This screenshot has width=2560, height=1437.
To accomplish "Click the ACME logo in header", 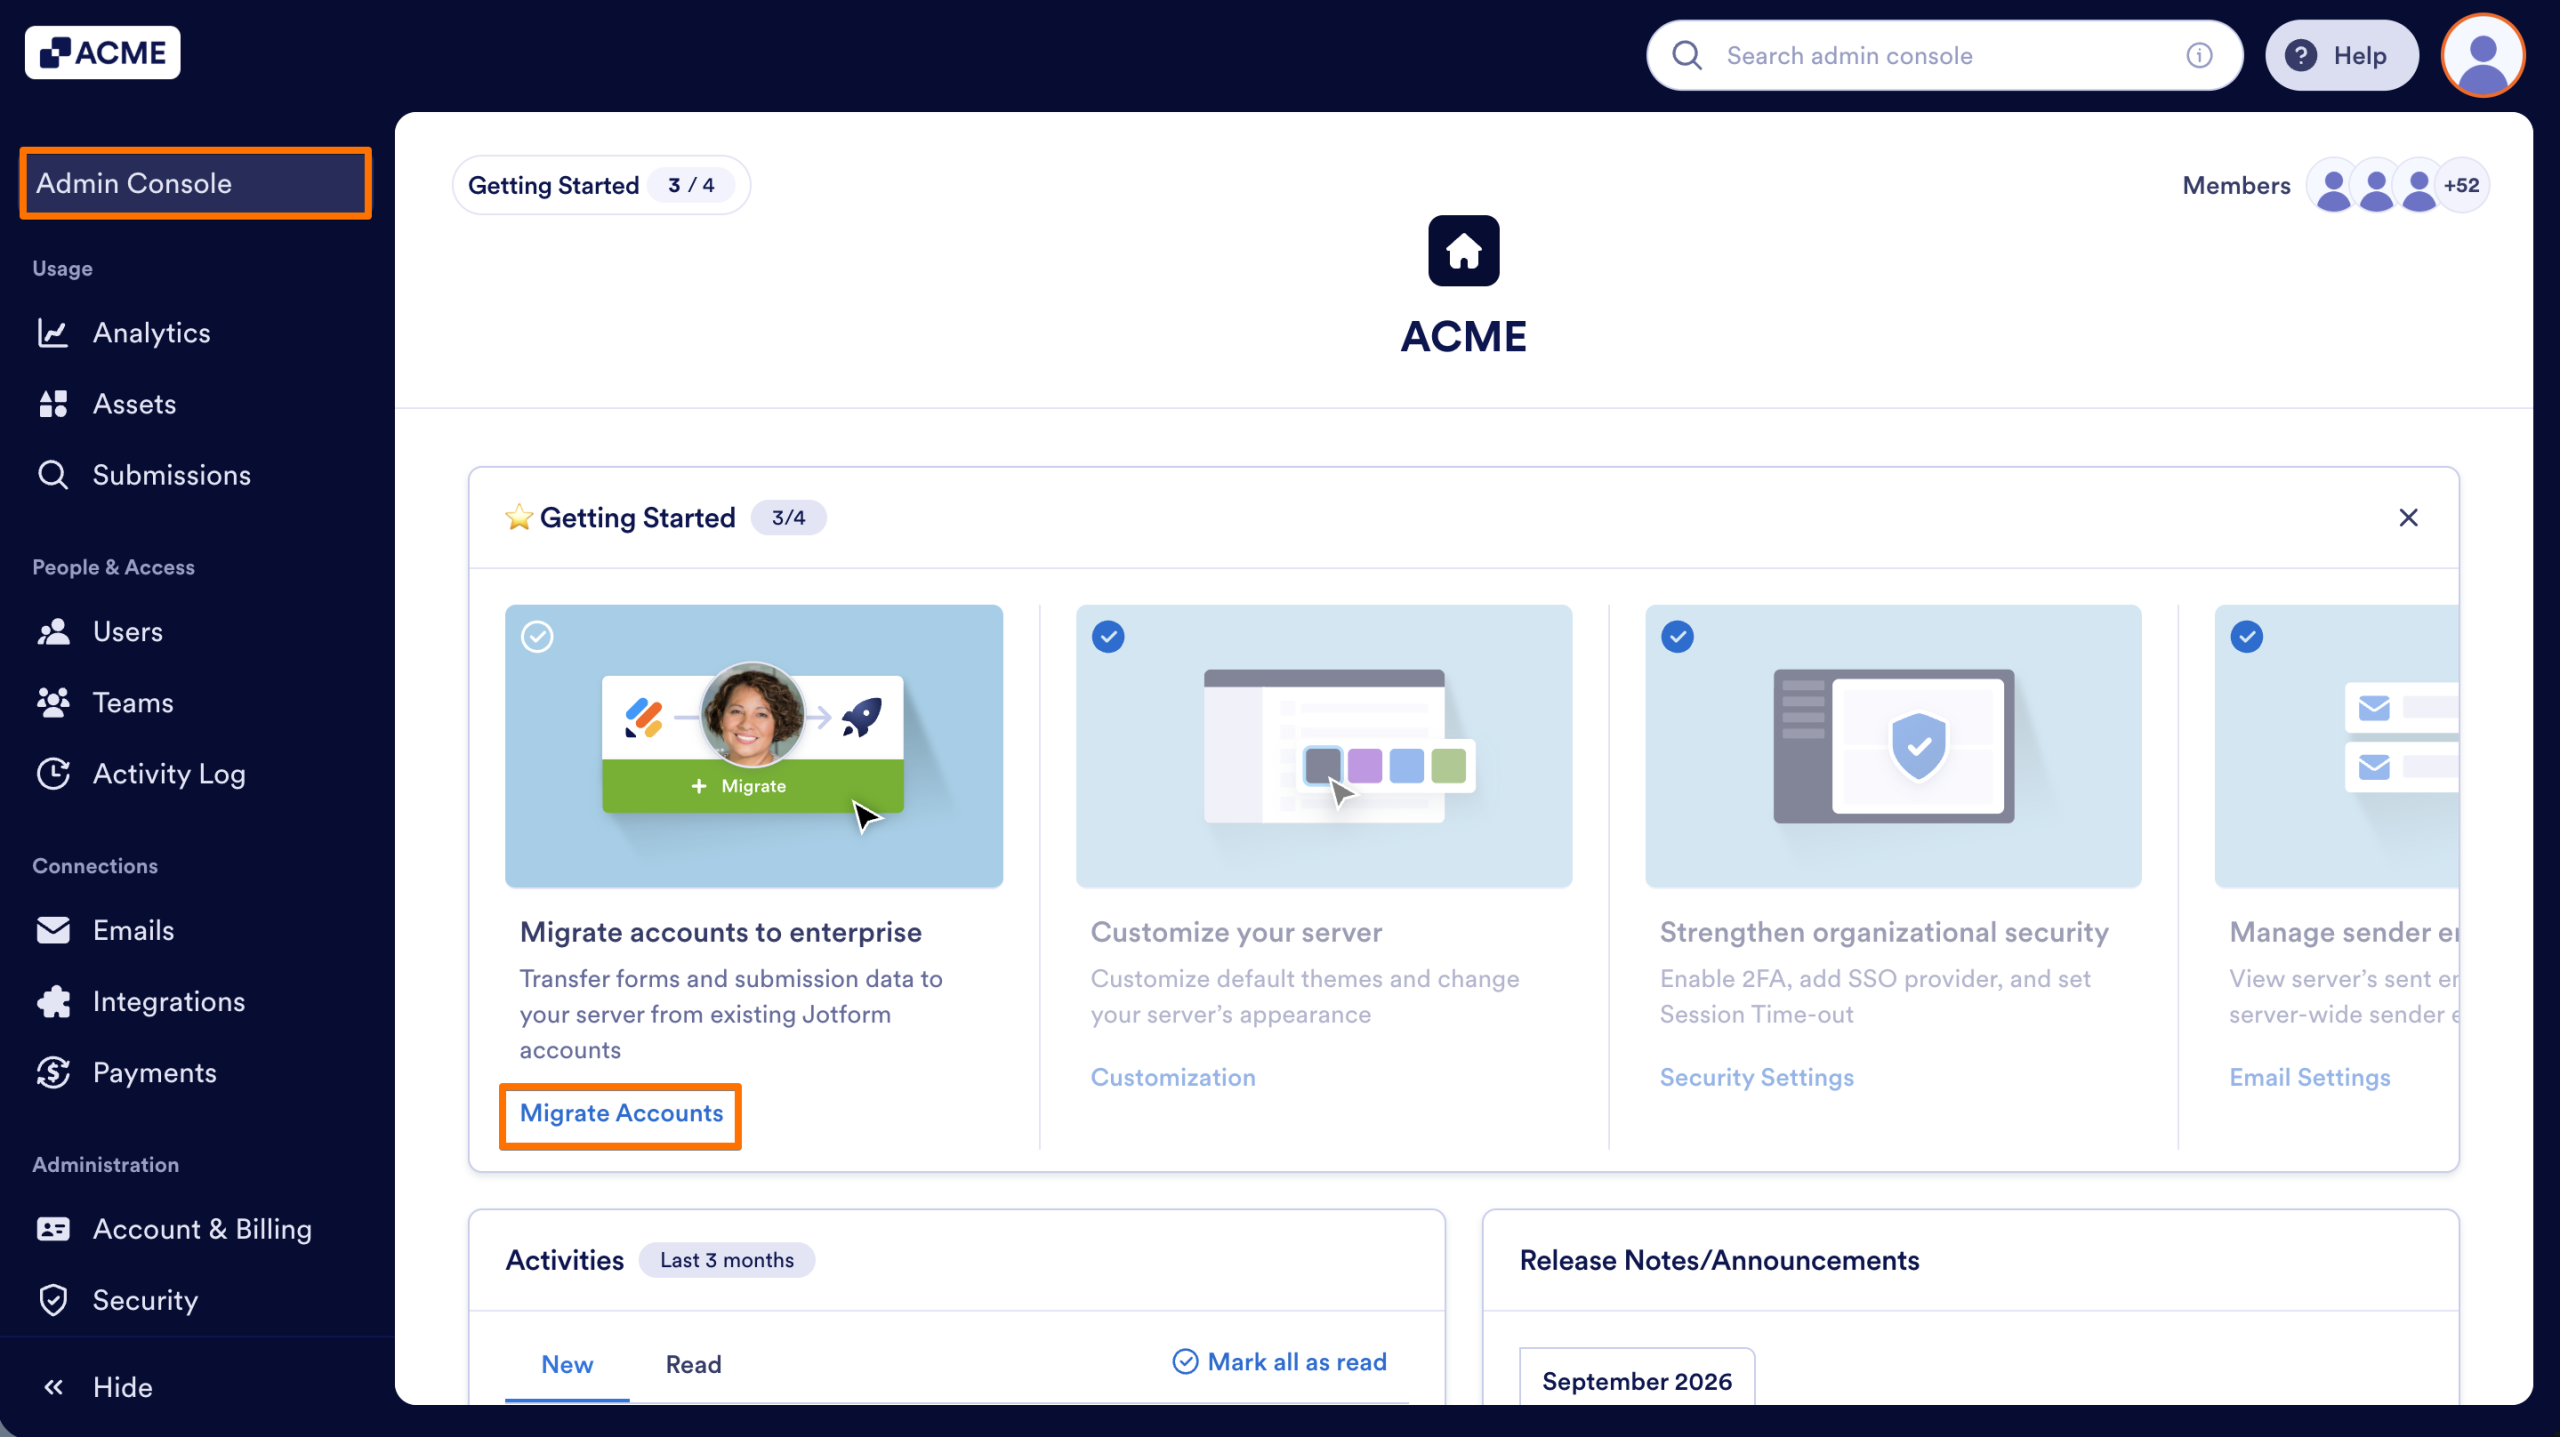I will tap(103, 52).
